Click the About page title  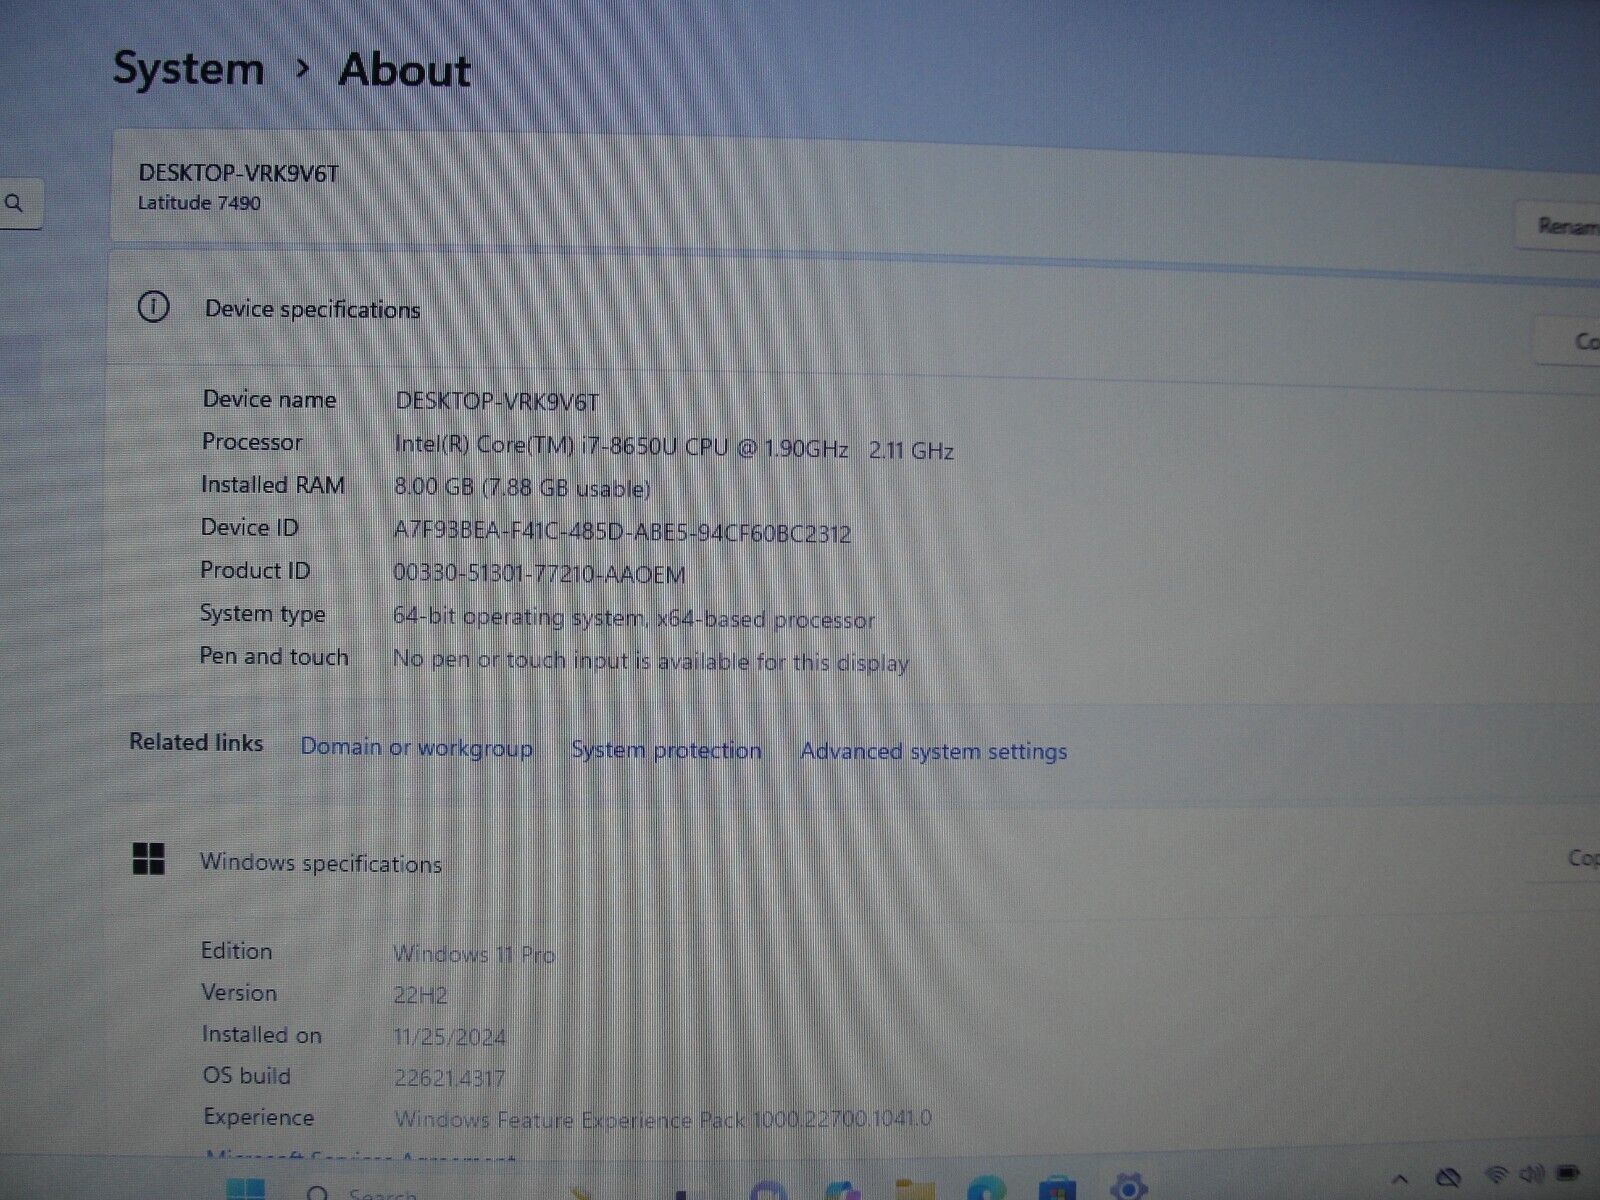[404, 70]
